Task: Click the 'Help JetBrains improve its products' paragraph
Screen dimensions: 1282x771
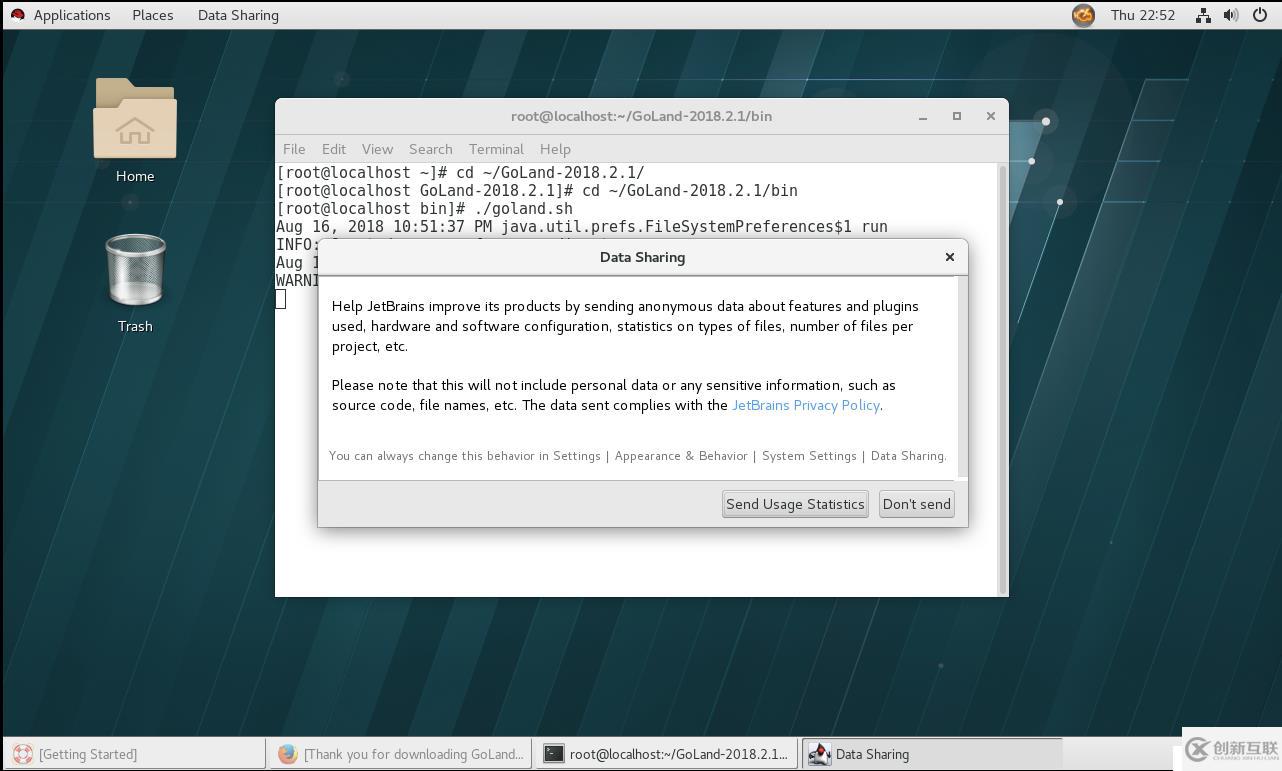Action: pyautogui.click(x=625, y=326)
